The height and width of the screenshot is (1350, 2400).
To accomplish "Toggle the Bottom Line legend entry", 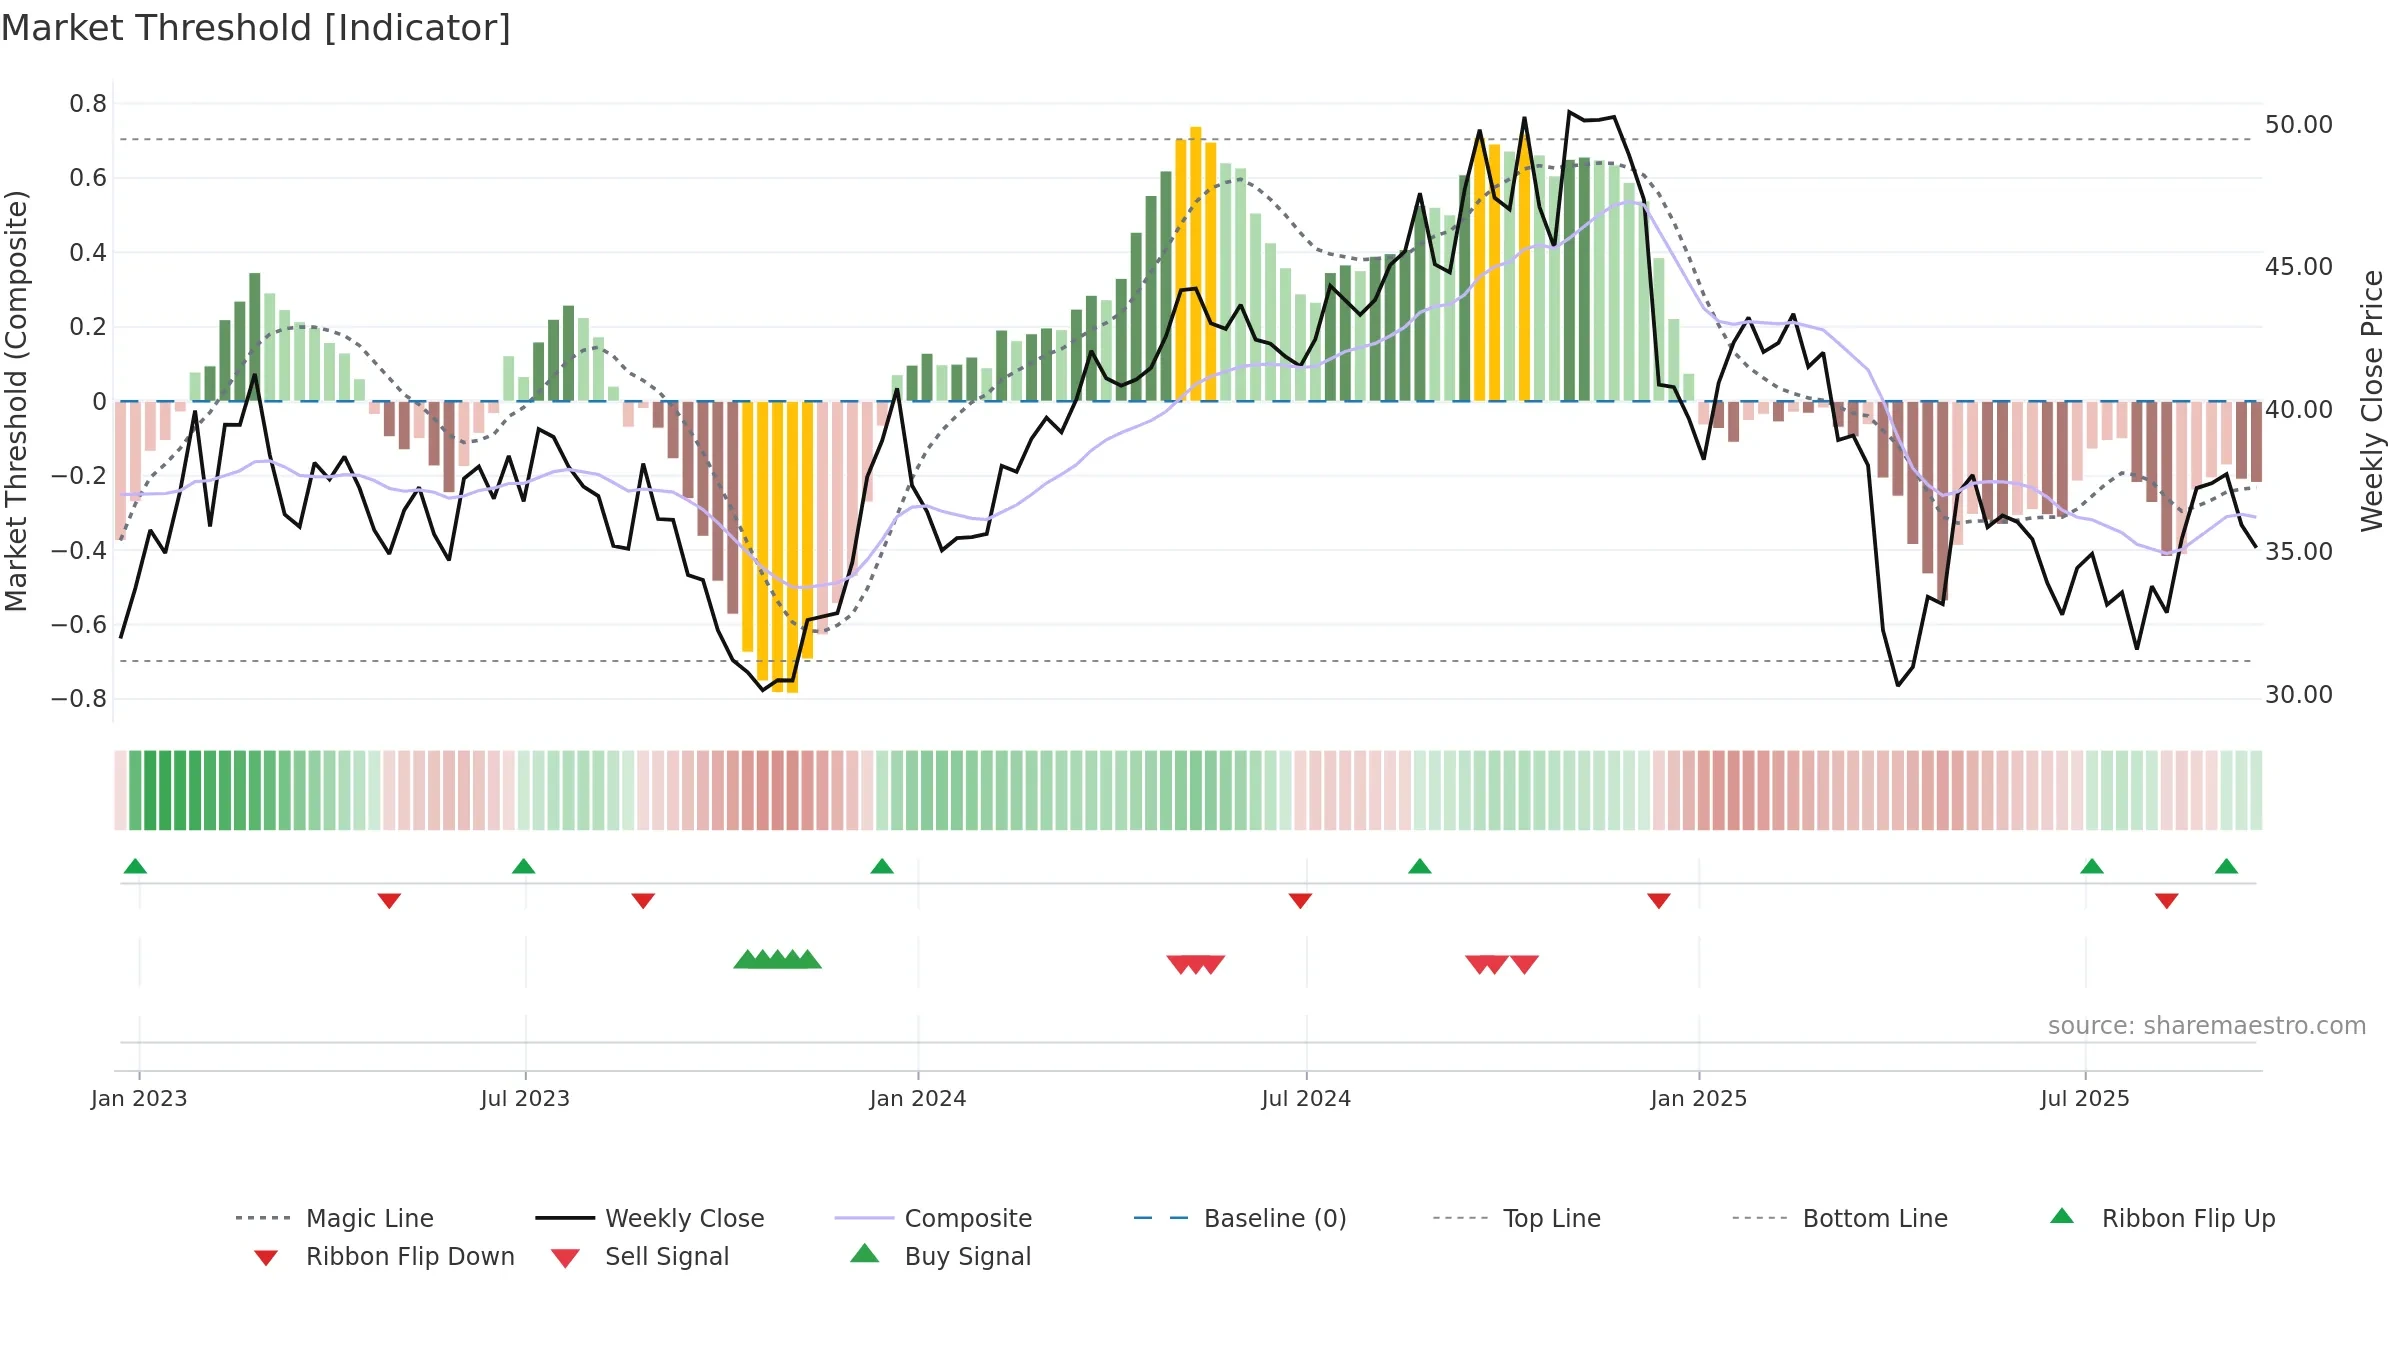I will pos(1840,1218).
